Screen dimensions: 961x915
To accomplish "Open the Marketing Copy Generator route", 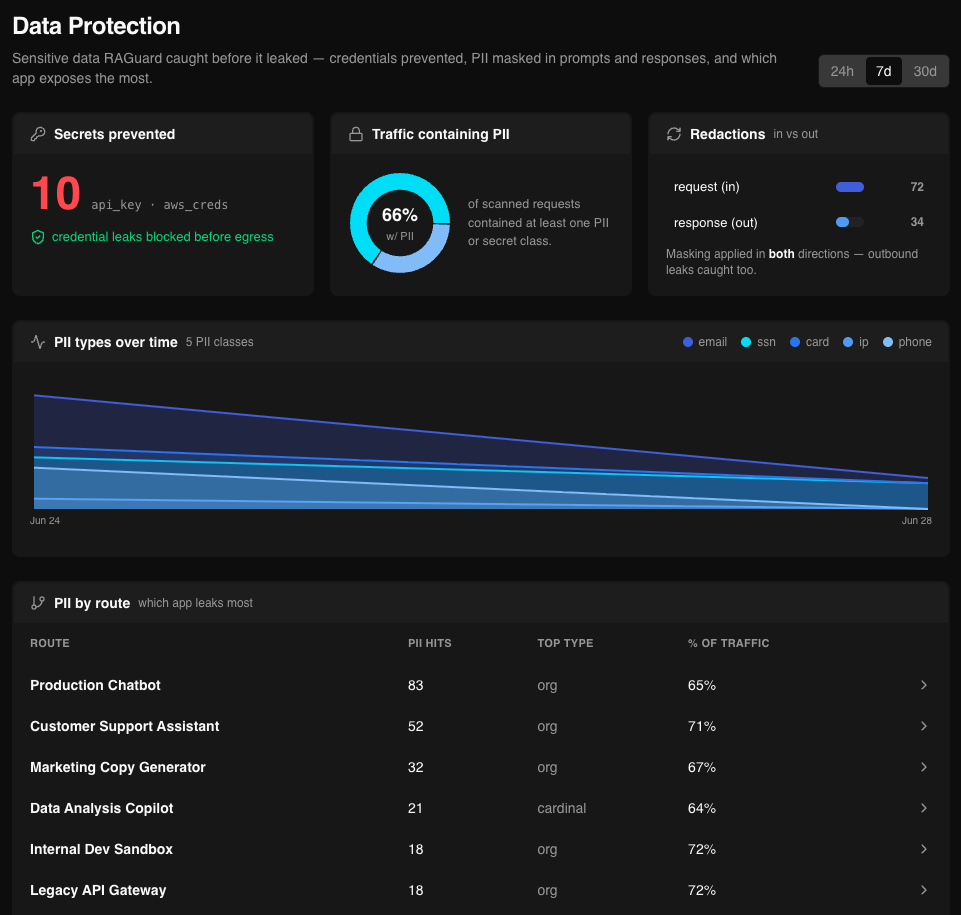I will (x=118, y=767).
